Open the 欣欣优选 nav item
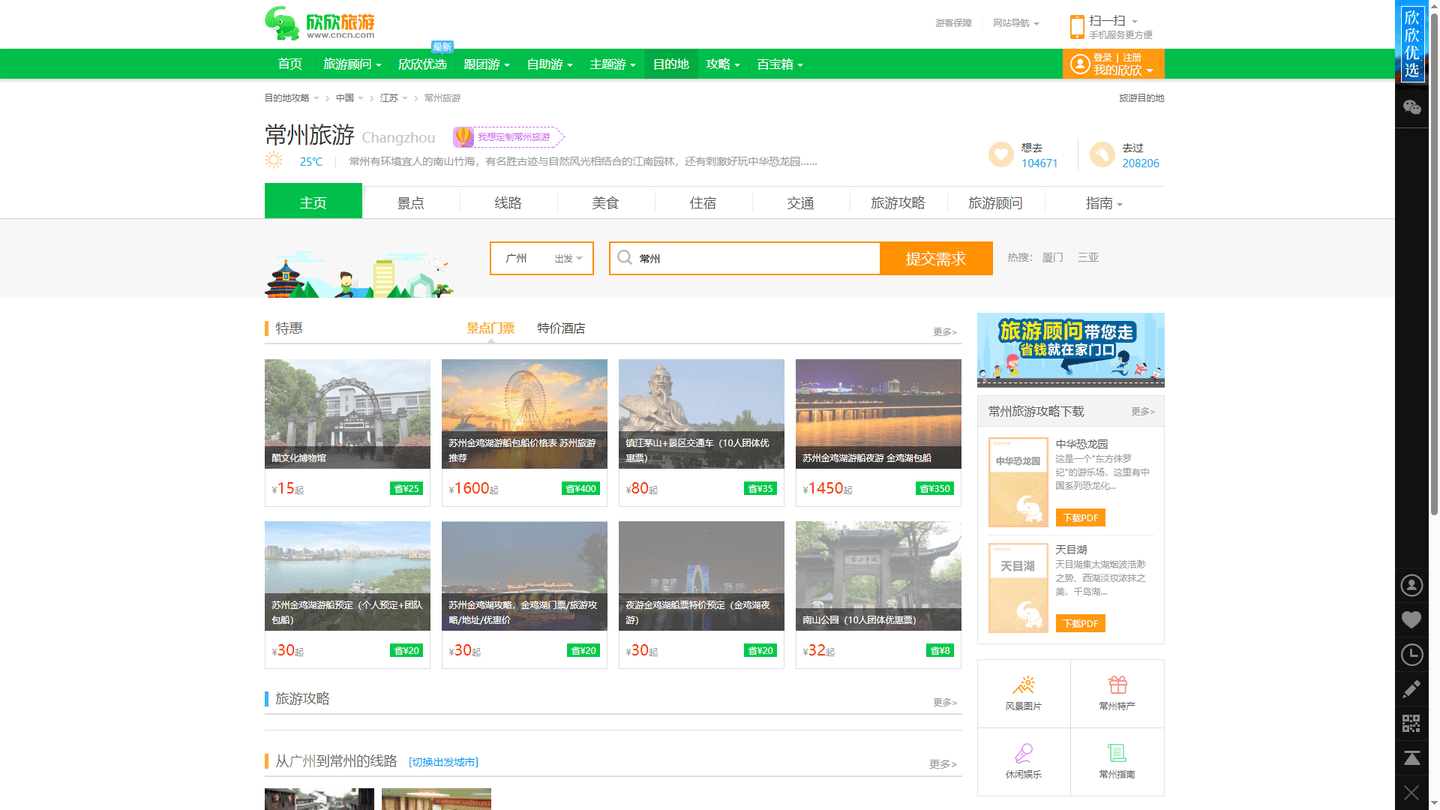1440x810 pixels. (422, 64)
